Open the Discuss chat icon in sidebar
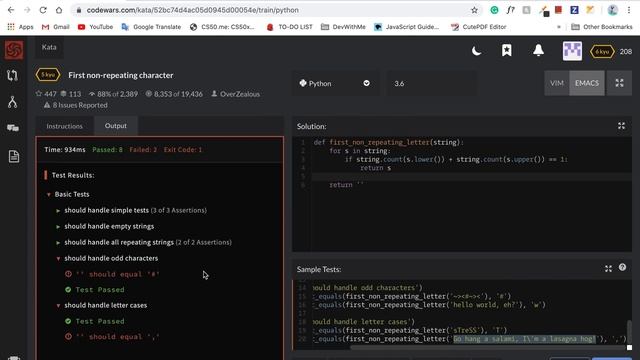 [13, 128]
